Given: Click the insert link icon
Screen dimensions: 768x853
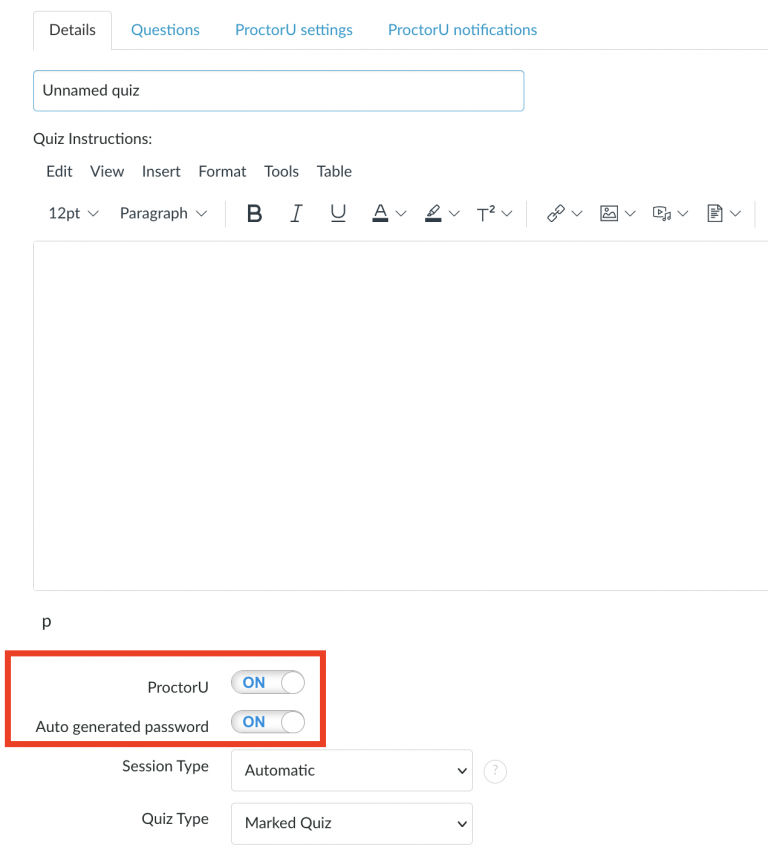Looking at the screenshot, I should [x=556, y=213].
